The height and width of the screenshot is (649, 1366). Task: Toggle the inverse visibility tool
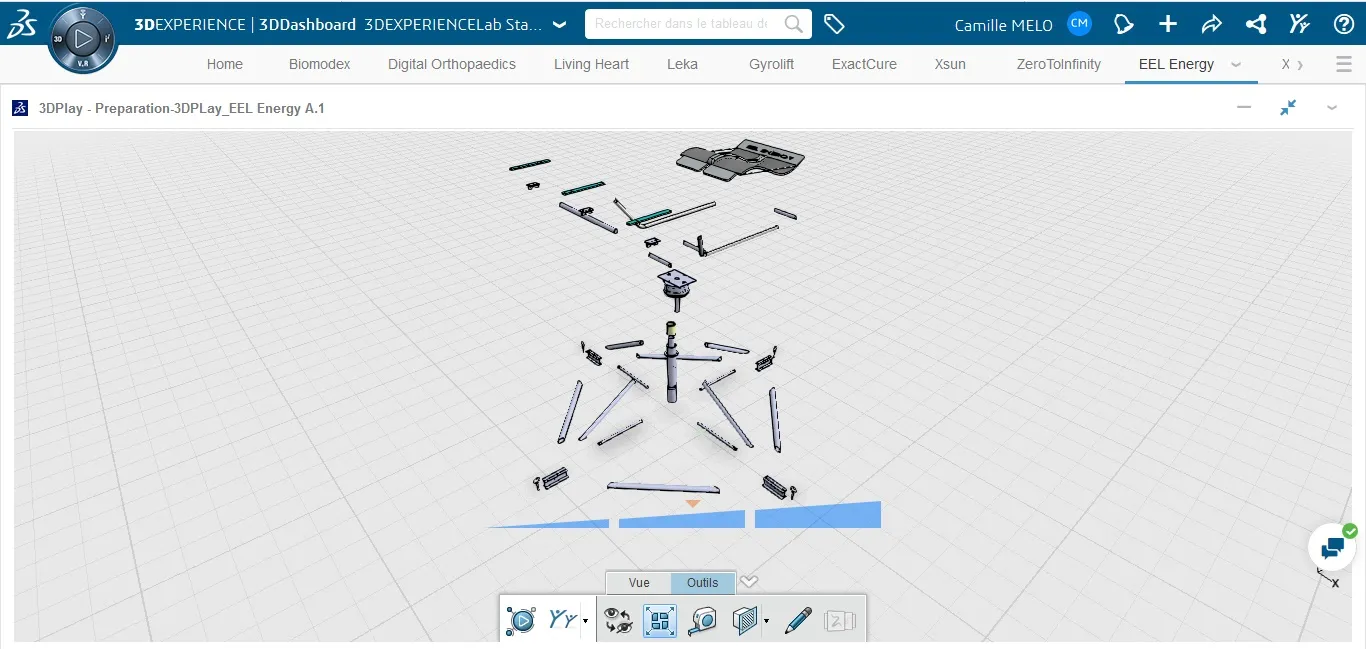[618, 620]
